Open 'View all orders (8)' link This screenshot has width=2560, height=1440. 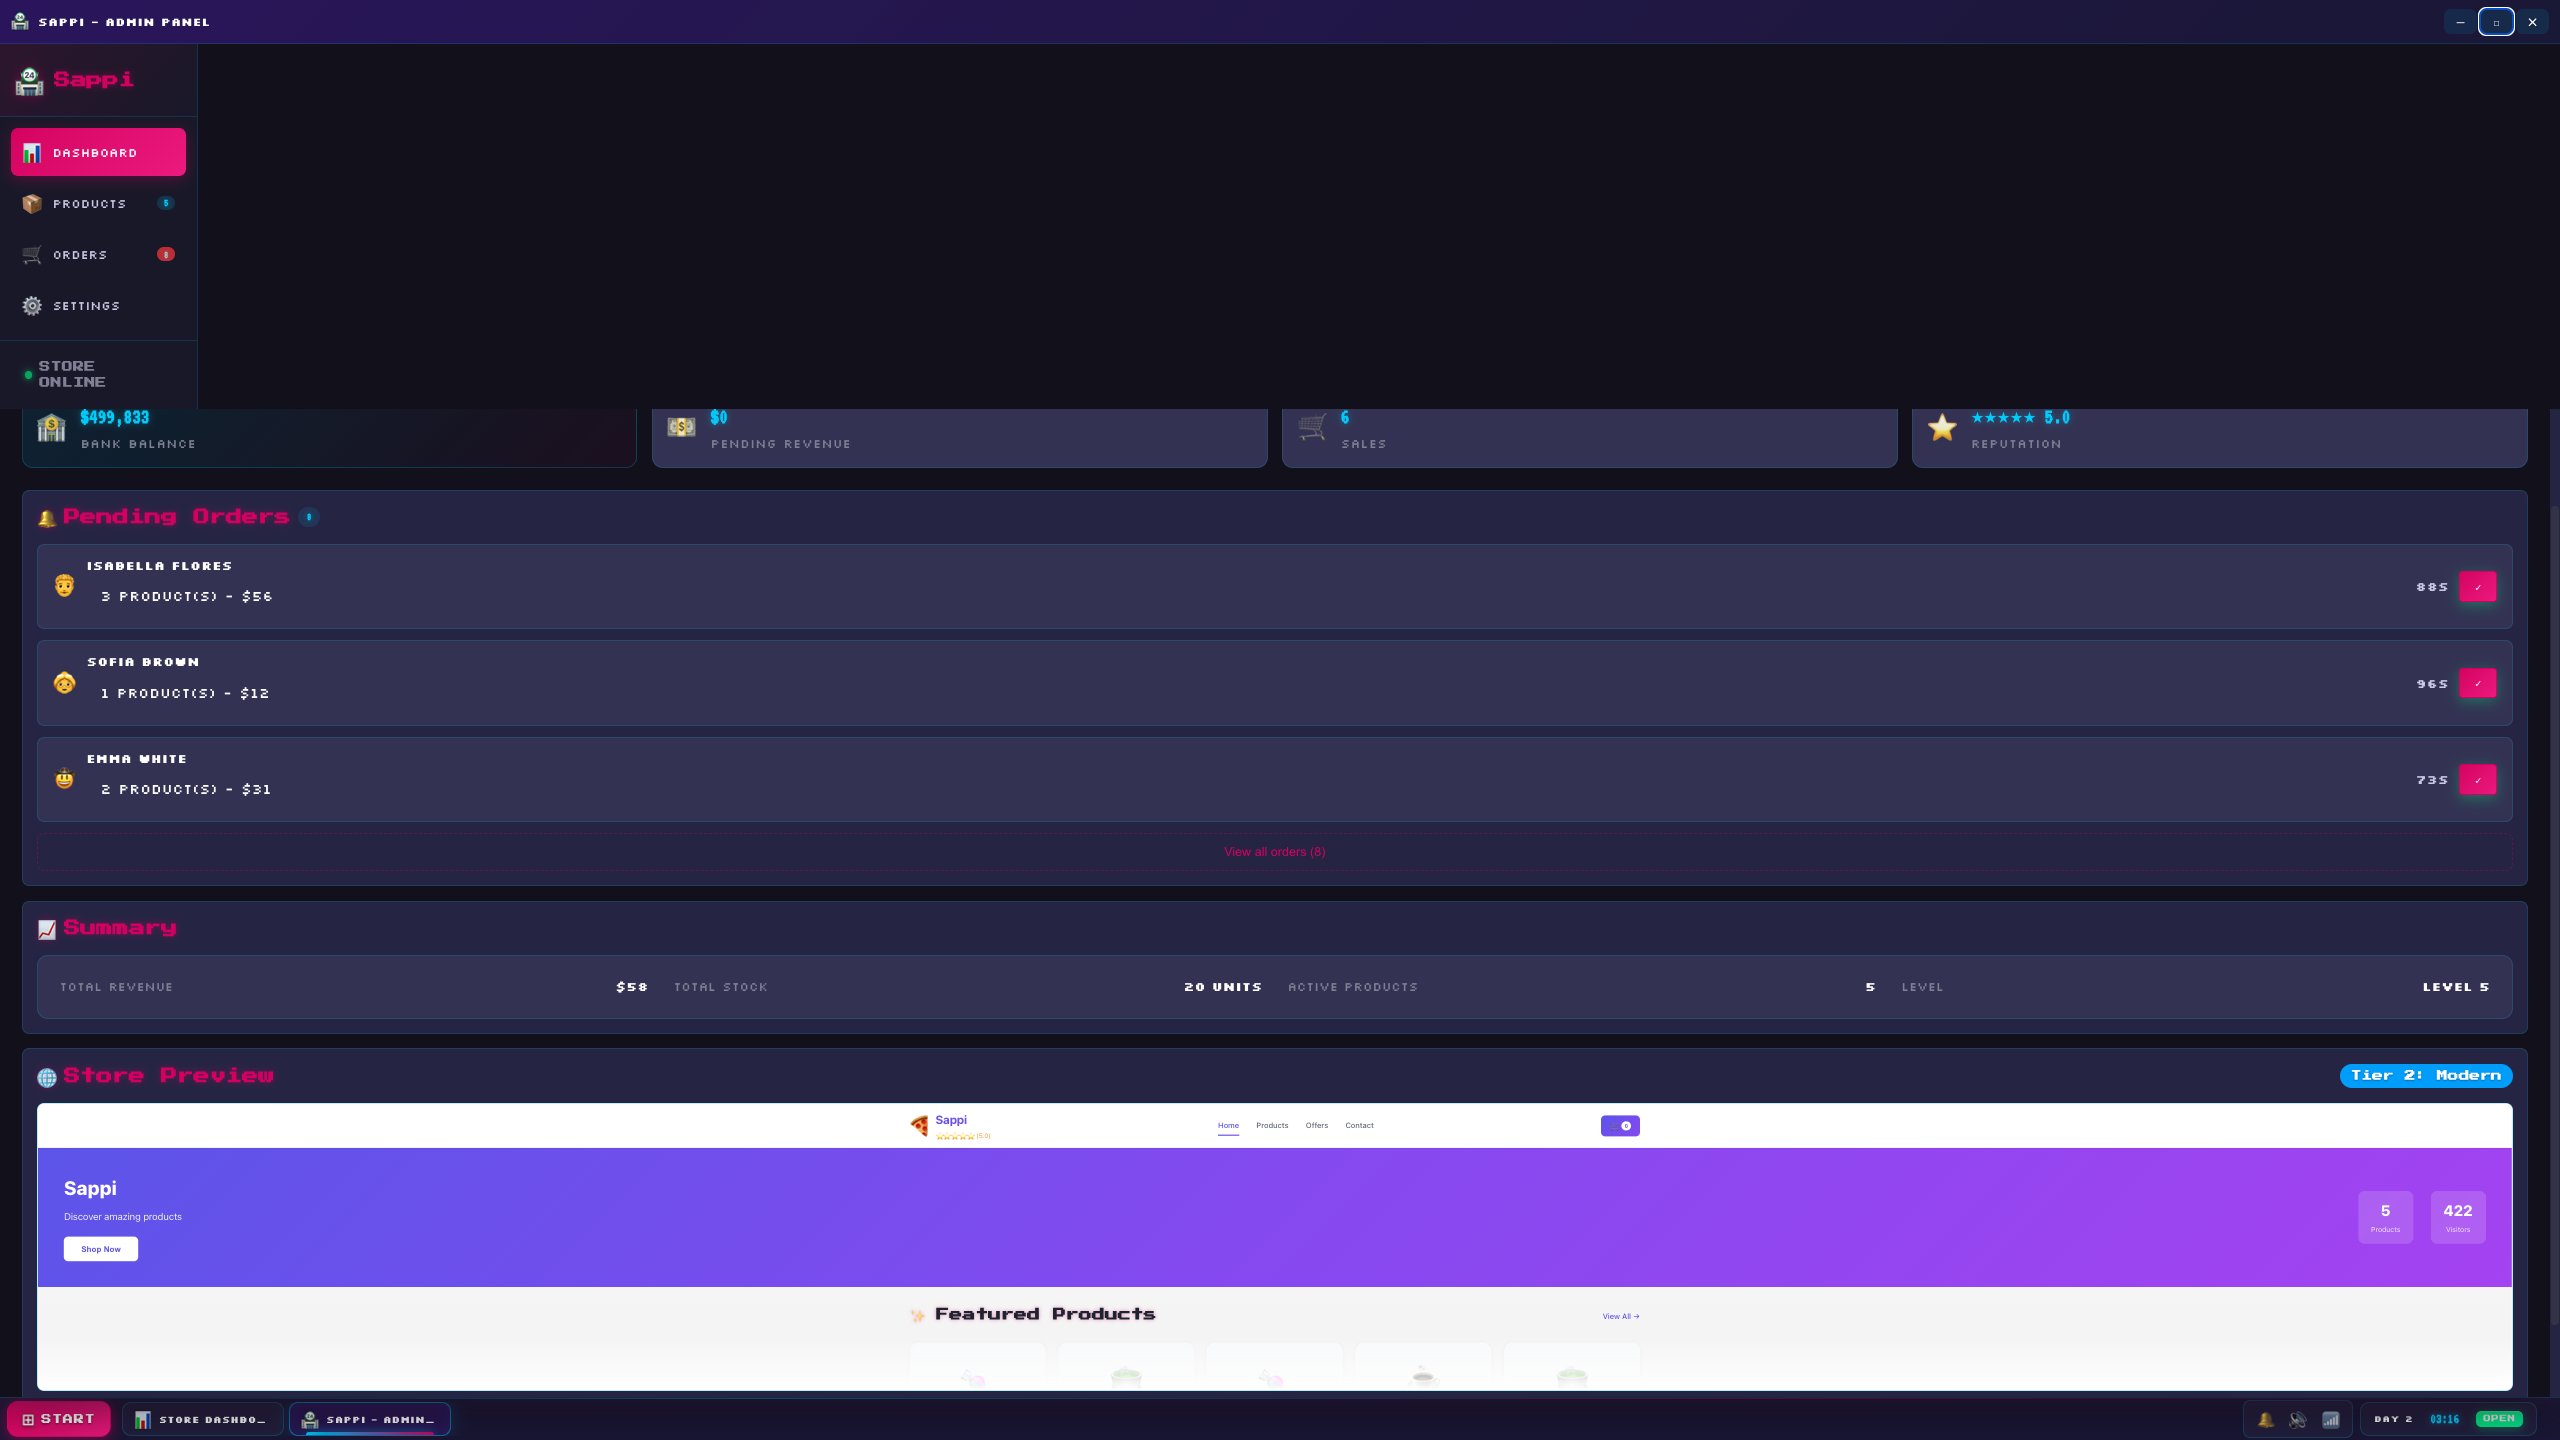1274,852
